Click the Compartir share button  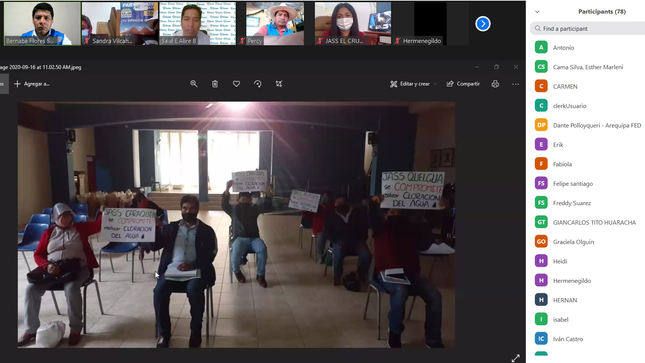(x=463, y=84)
